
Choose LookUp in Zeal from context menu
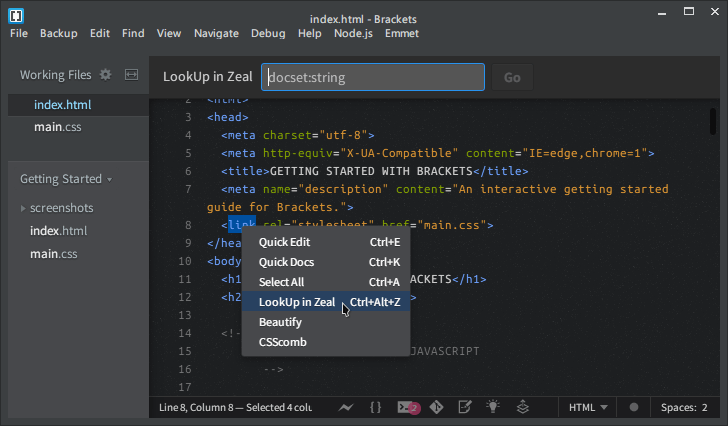(326, 302)
